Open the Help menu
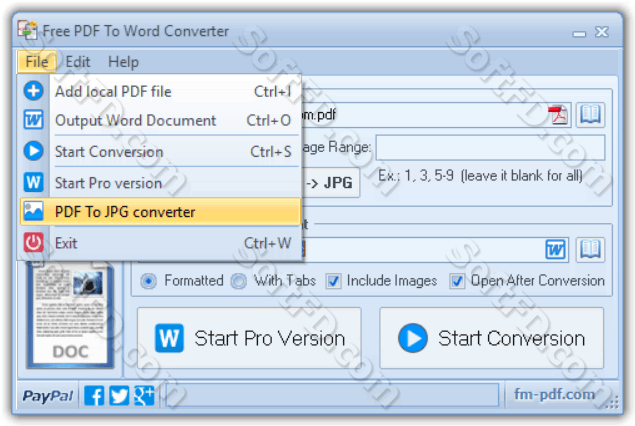This screenshot has width=635, height=426. 123,62
